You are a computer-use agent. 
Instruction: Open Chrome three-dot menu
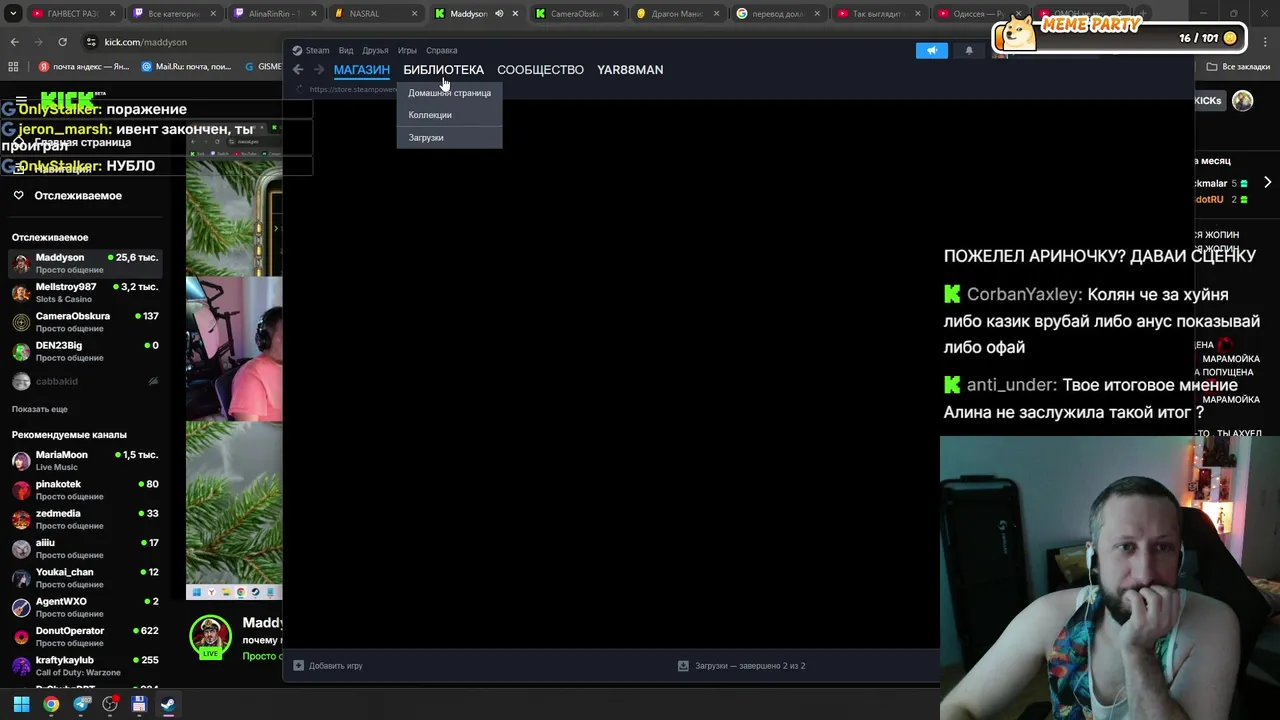[x=1265, y=42]
